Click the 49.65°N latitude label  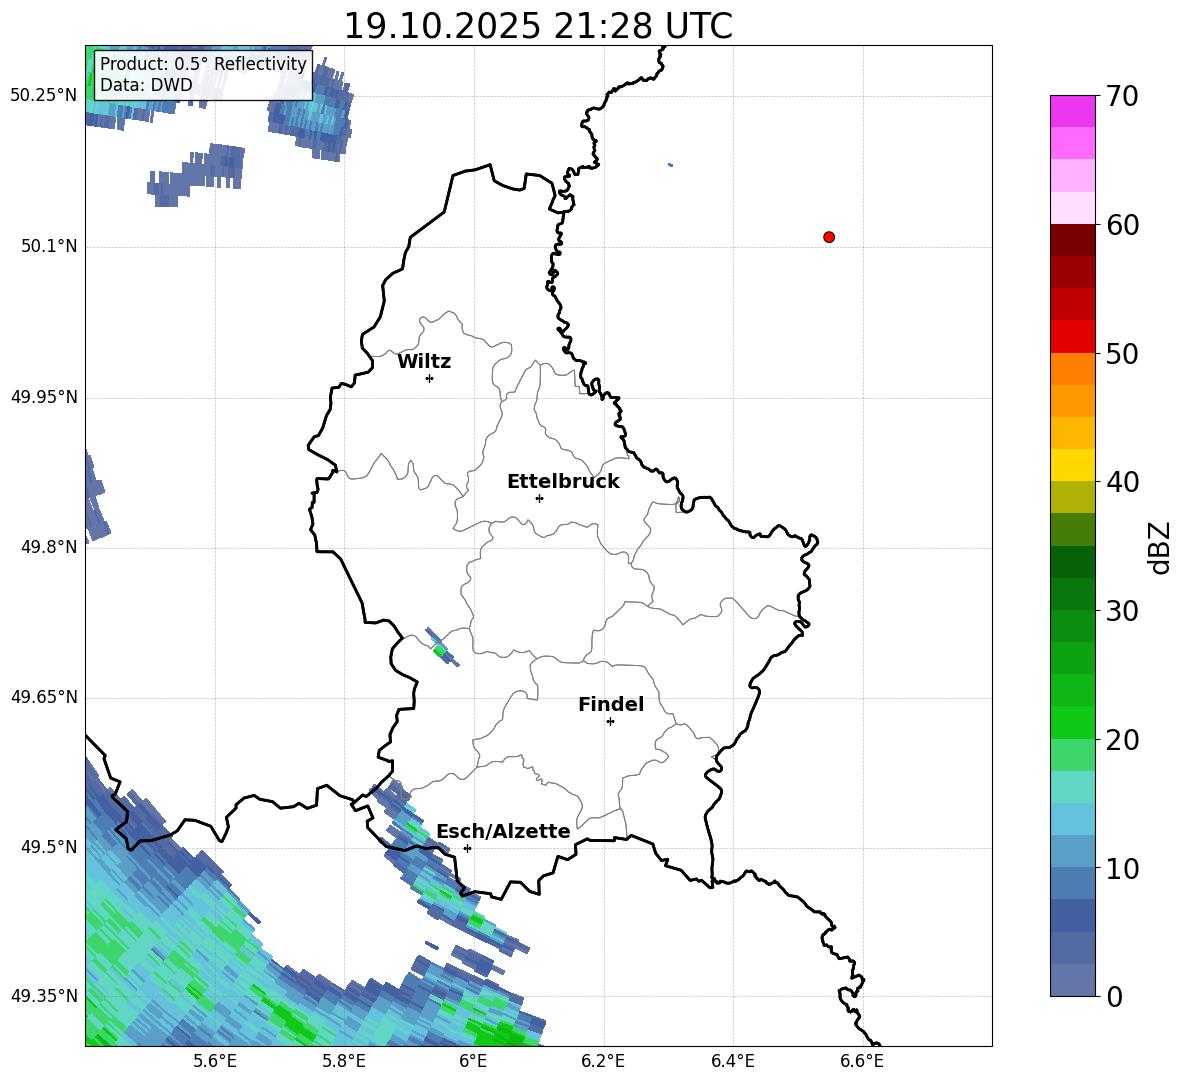pos(44,697)
